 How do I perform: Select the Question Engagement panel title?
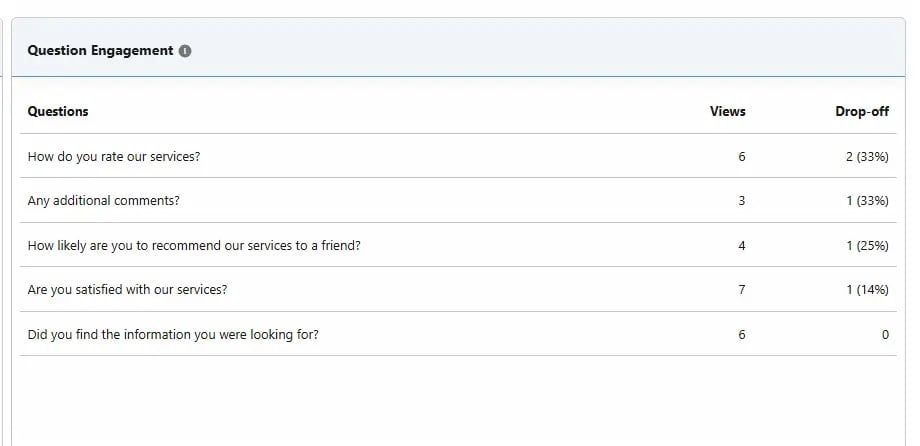100,50
